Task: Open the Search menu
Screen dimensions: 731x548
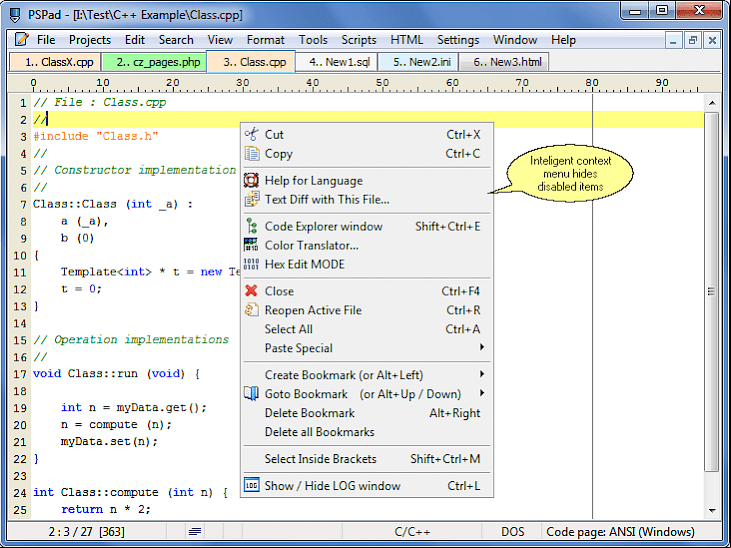Action: coord(176,40)
